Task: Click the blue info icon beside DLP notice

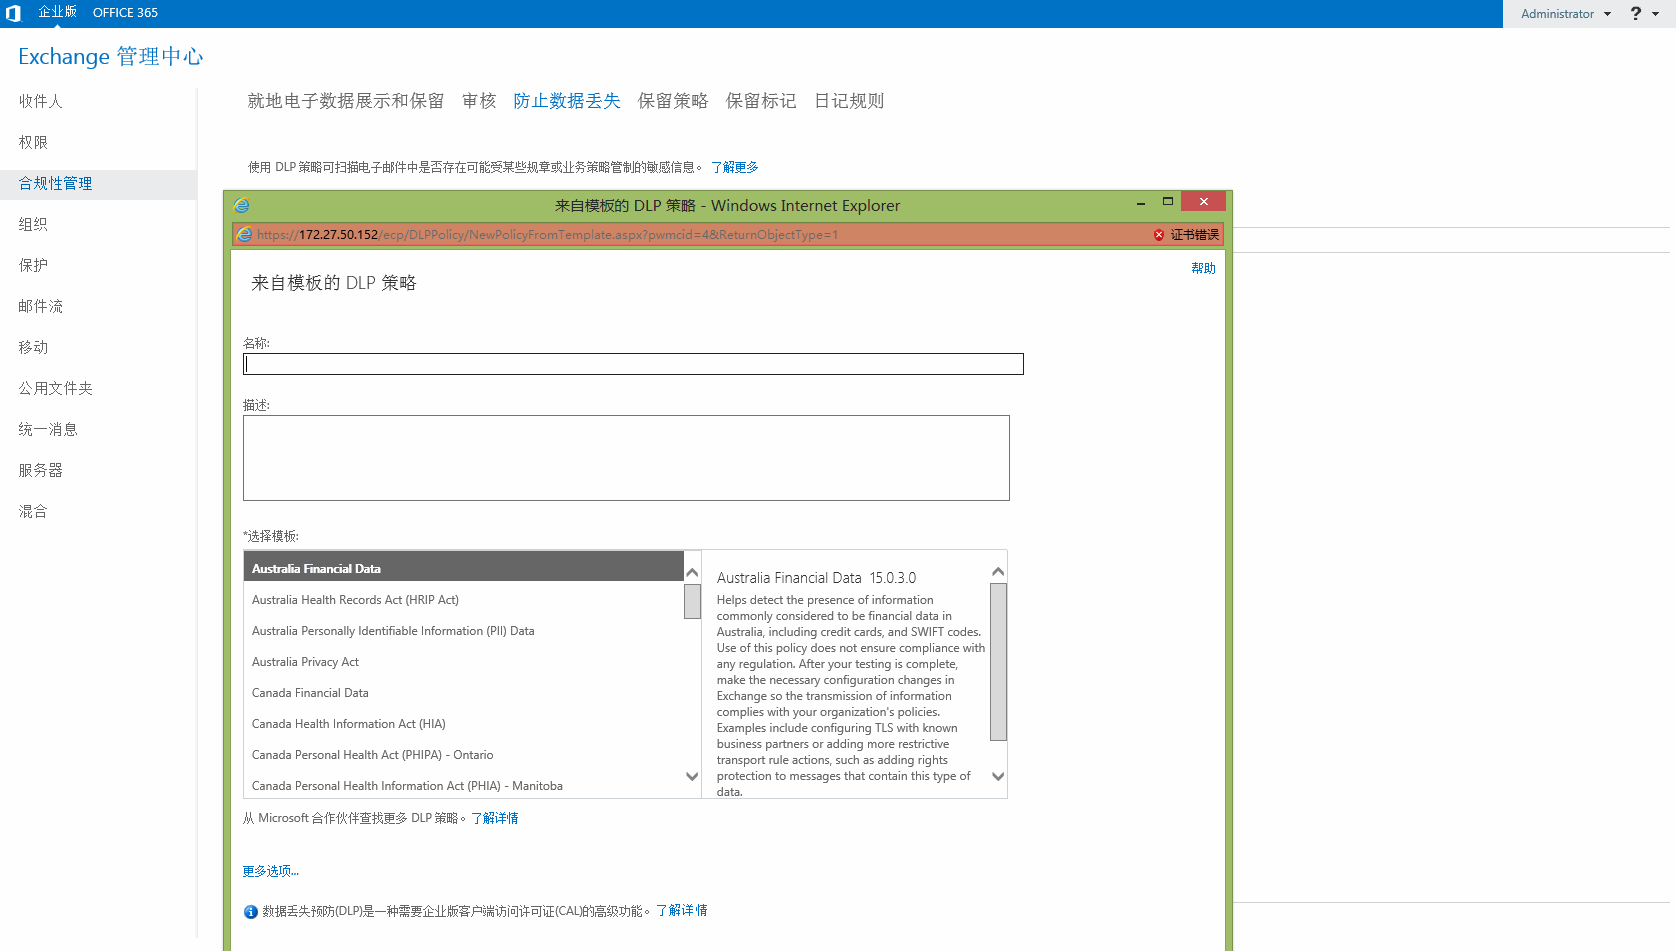Action: (251, 912)
